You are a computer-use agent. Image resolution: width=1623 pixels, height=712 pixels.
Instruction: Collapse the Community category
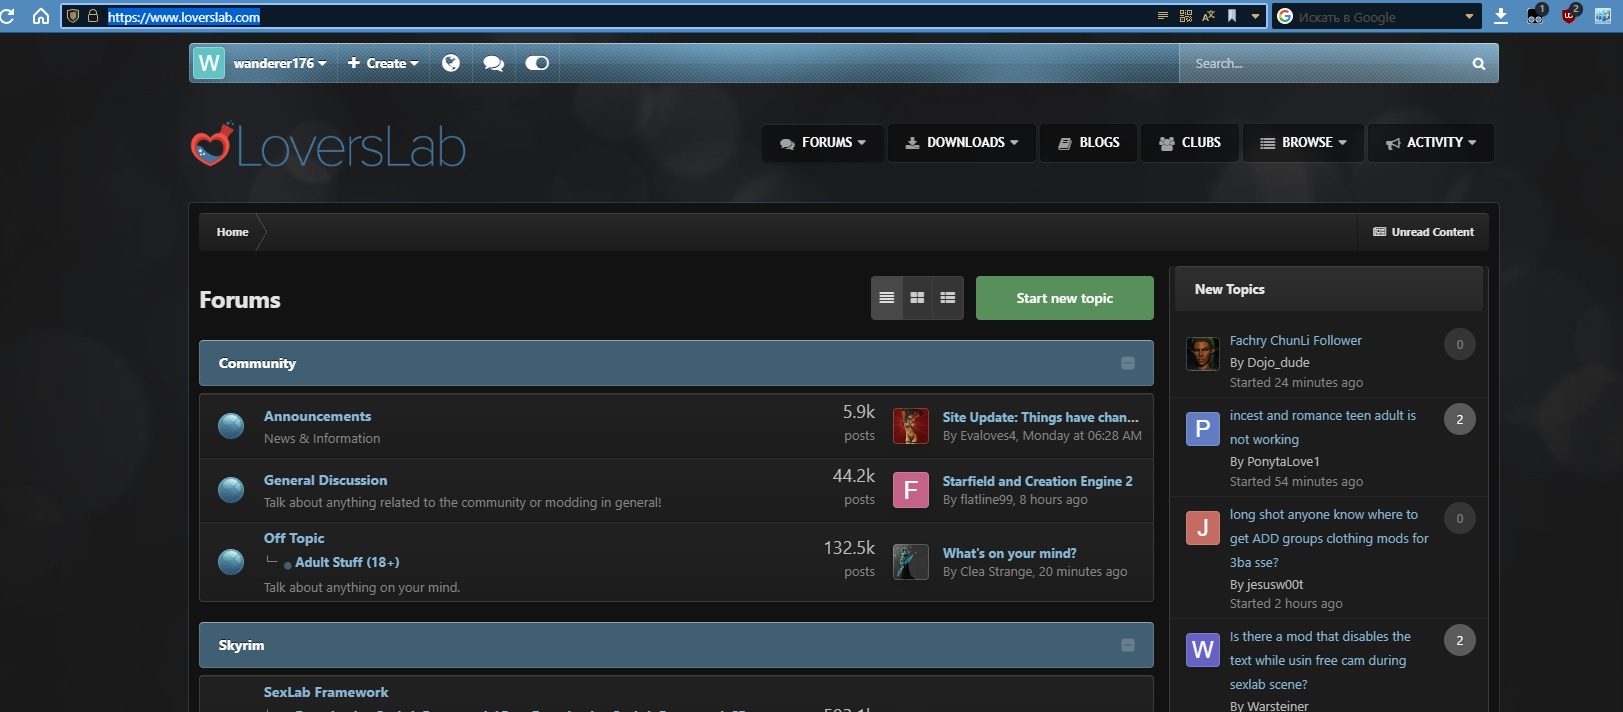pyautogui.click(x=1127, y=363)
